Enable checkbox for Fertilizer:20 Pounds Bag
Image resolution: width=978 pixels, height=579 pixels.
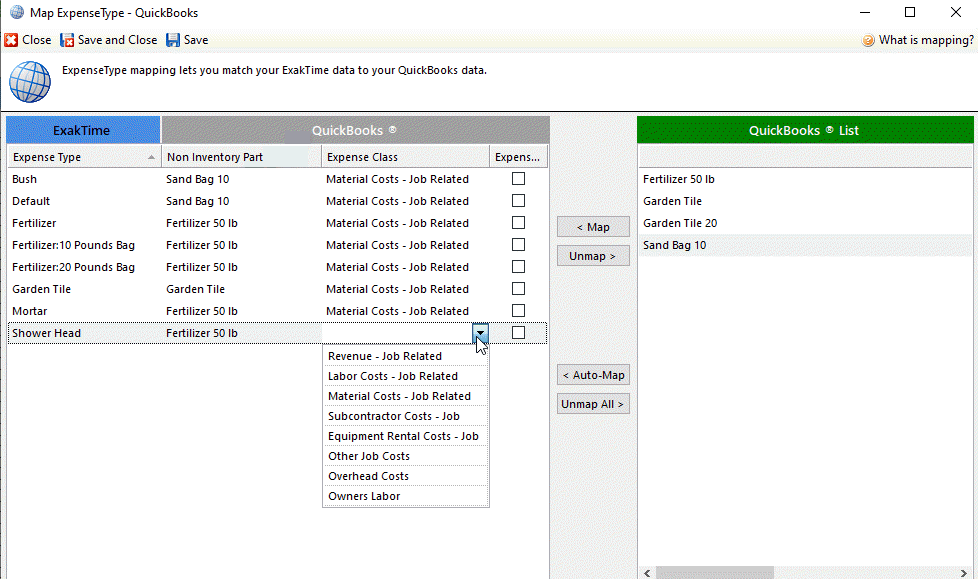point(518,267)
